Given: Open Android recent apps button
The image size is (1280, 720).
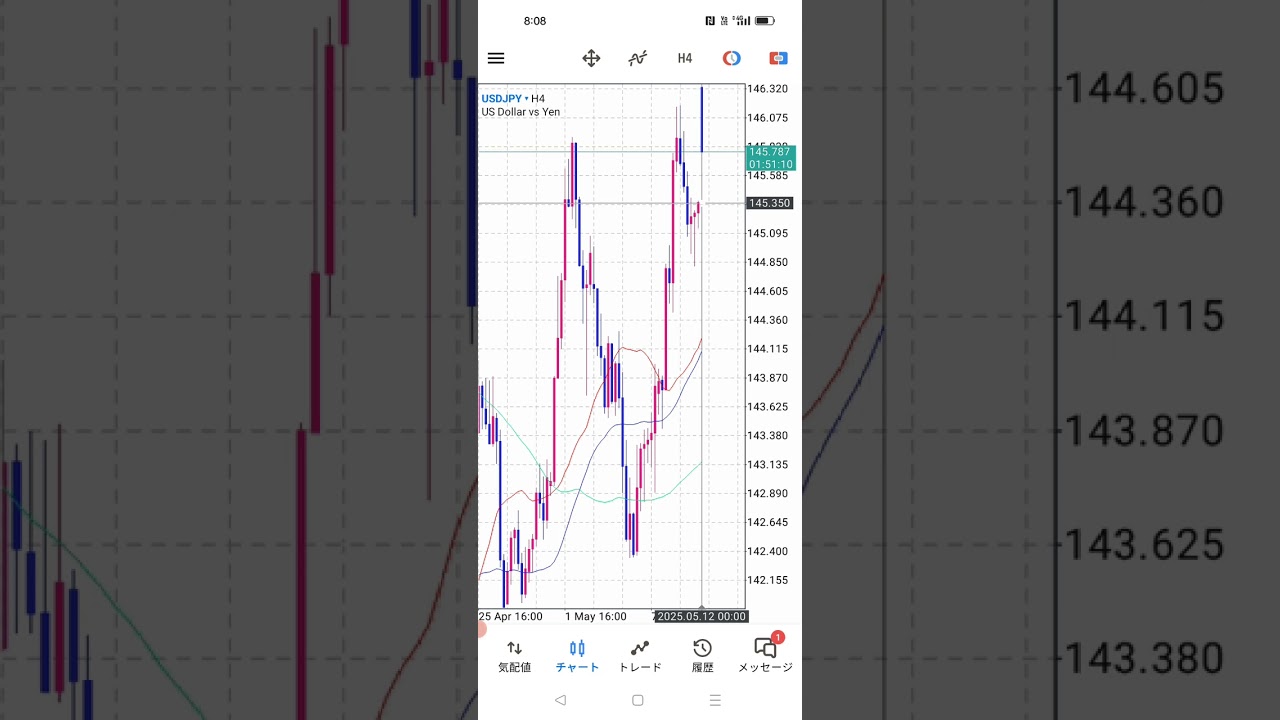Looking at the screenshot, I should (715, 700).
